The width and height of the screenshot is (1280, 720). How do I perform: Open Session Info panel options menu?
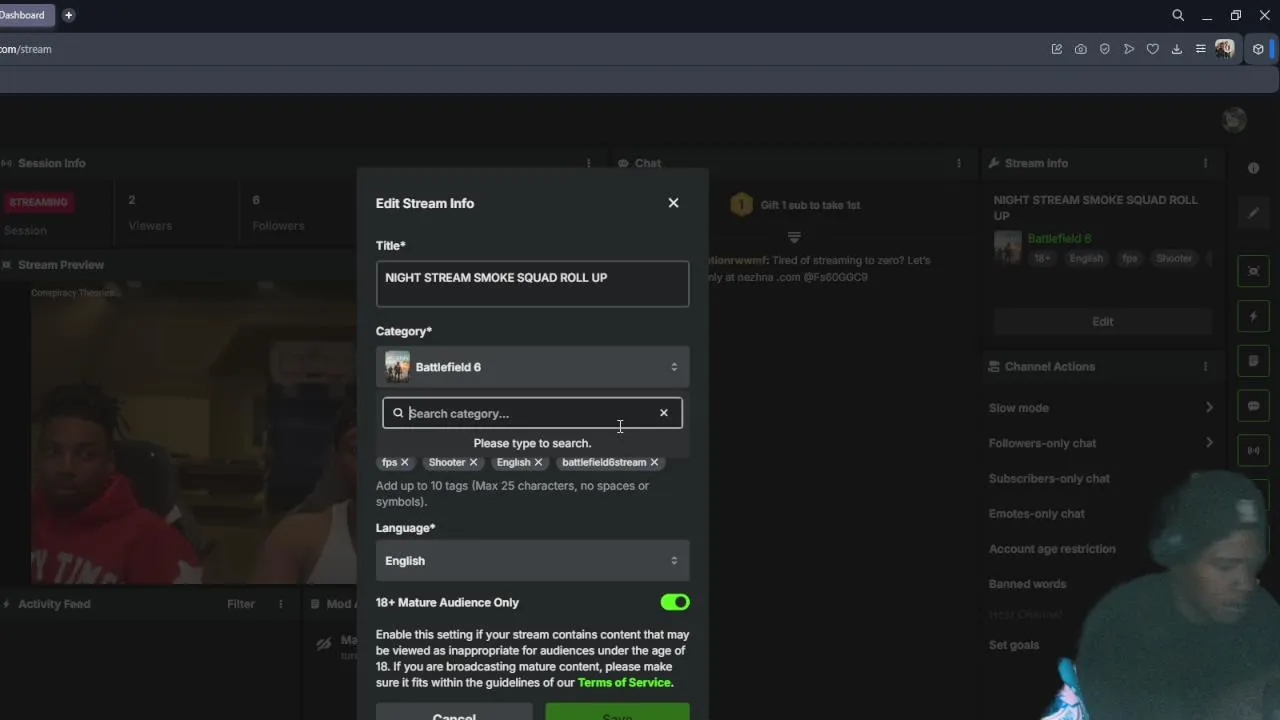point(588,163)
